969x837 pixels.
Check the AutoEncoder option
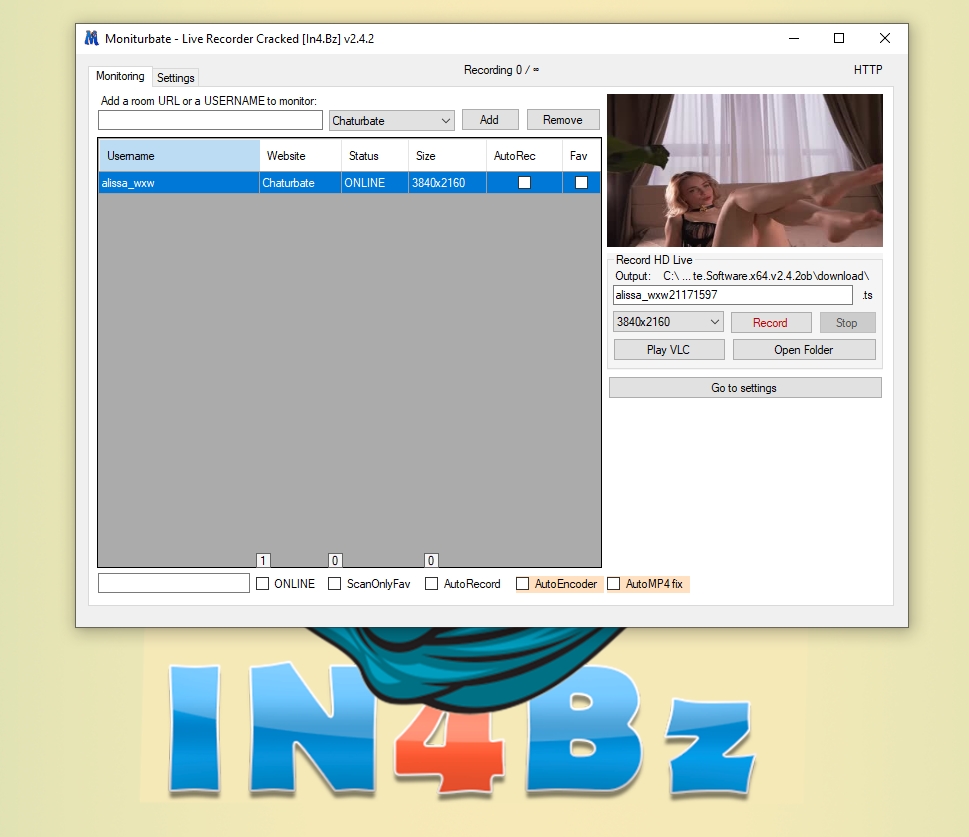pyautogui.click(x=523, y=584)
